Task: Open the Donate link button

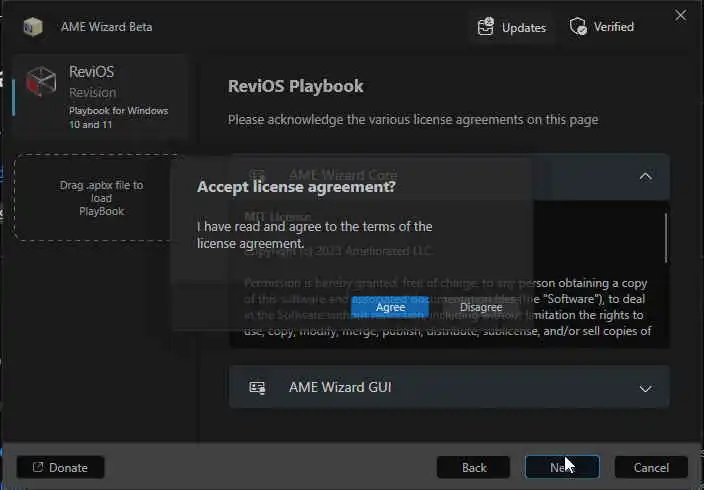Action: (x=61, y=468)
